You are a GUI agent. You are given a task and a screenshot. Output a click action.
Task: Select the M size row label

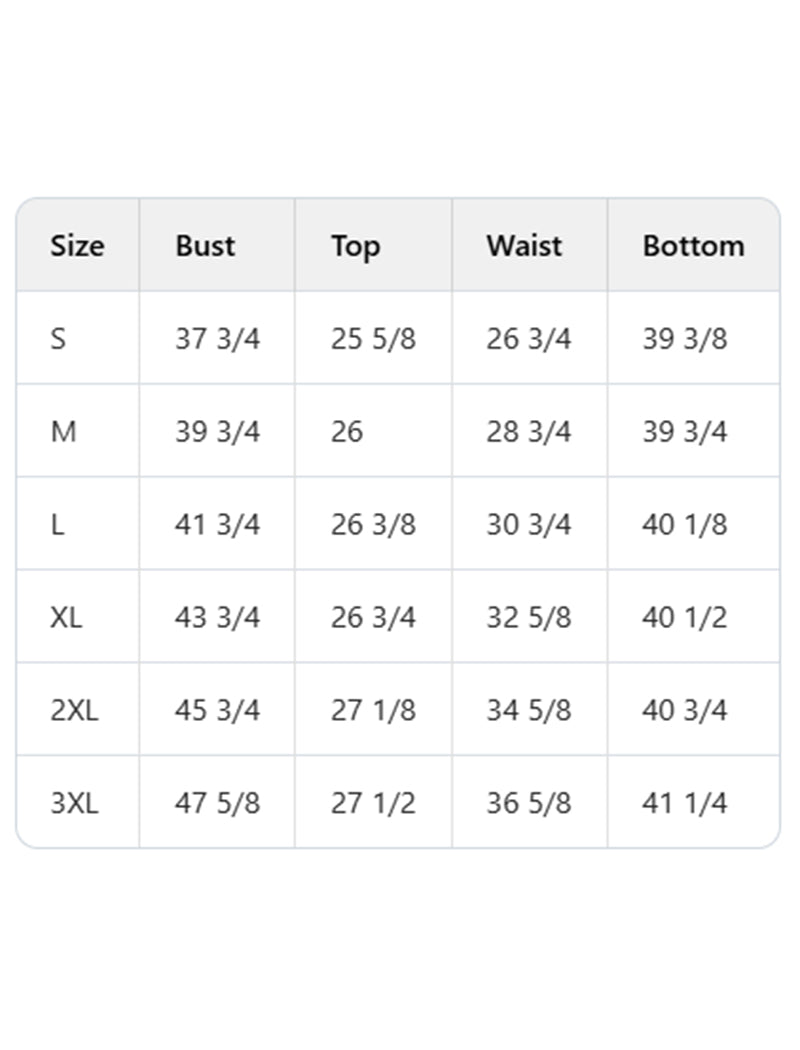(63, 432)
